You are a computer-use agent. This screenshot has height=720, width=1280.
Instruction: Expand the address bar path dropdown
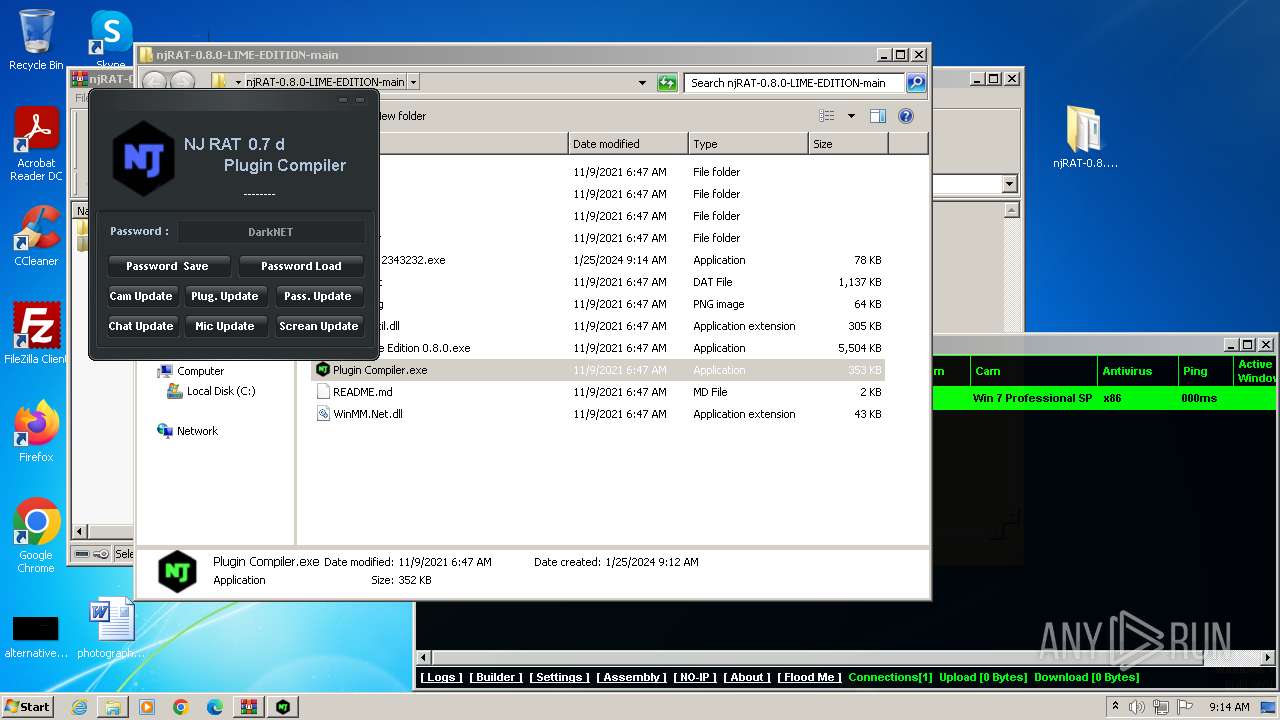414,83
